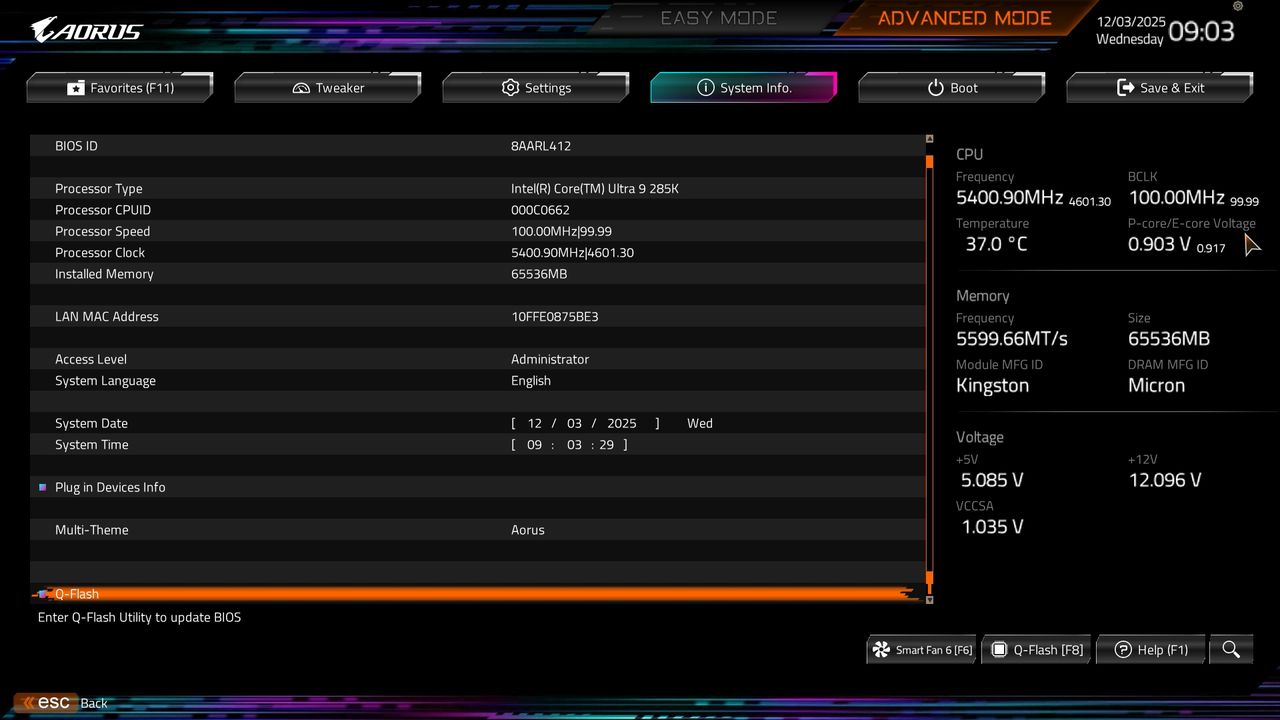
Task: Open the Settings tab
Action: 535,87
